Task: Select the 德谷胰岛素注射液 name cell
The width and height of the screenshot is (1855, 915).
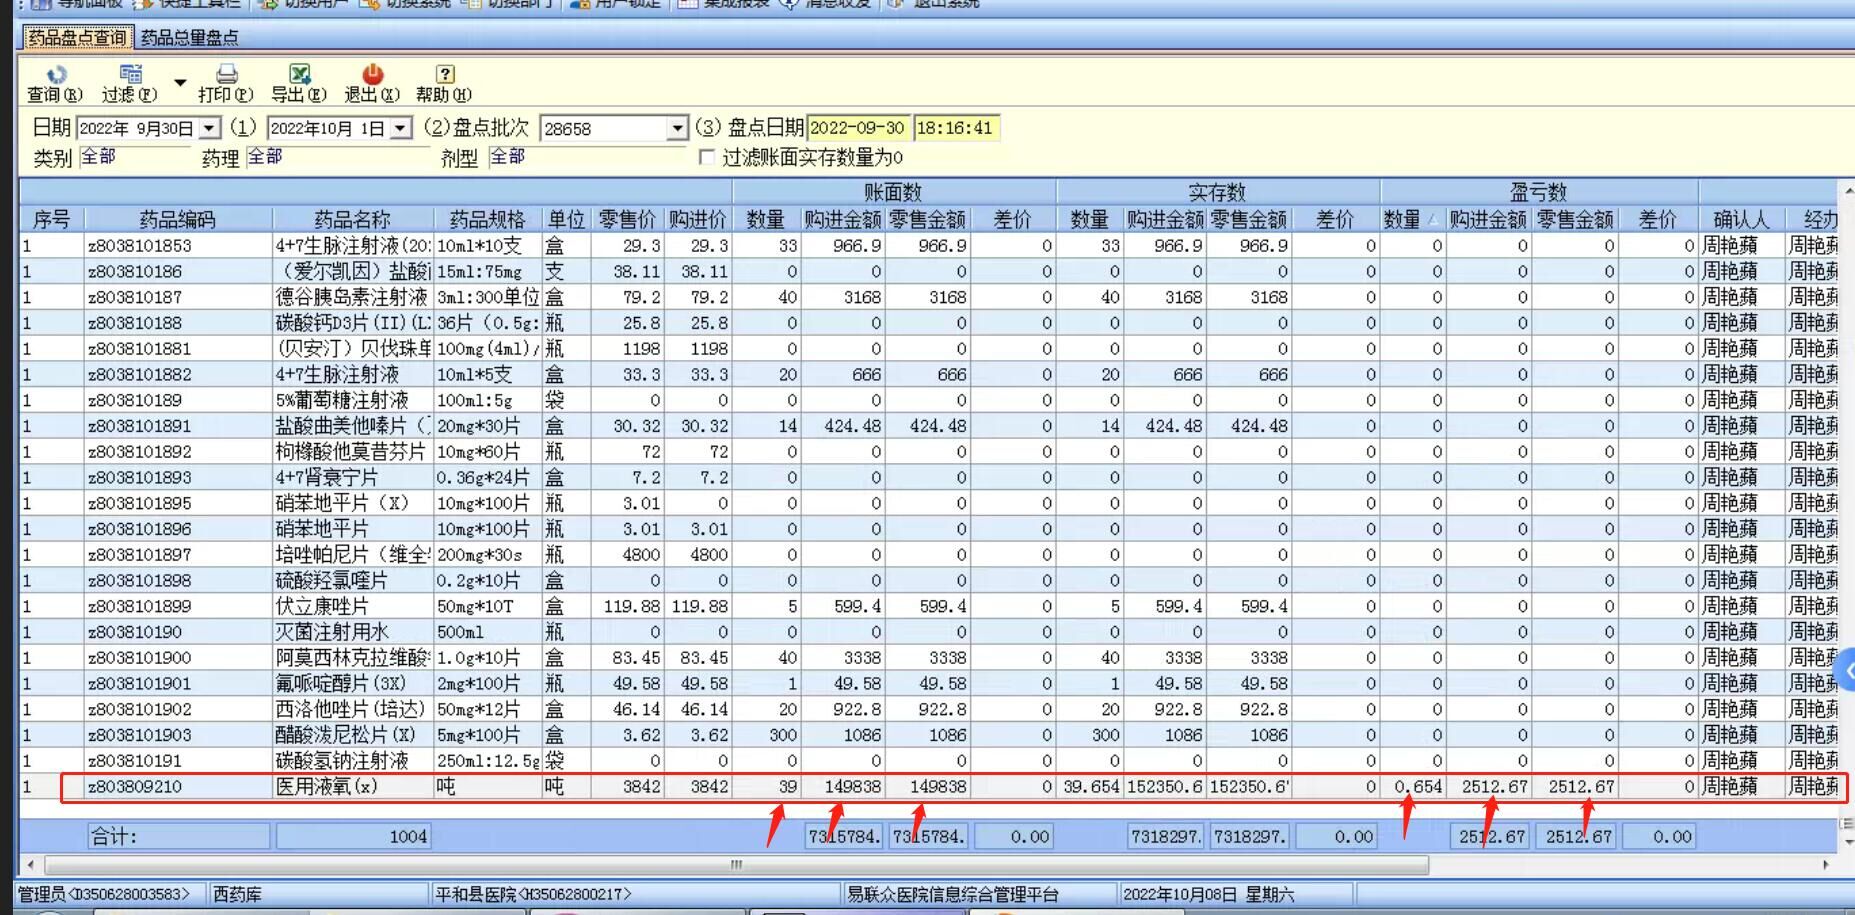Action: click(x=353, y=298)
